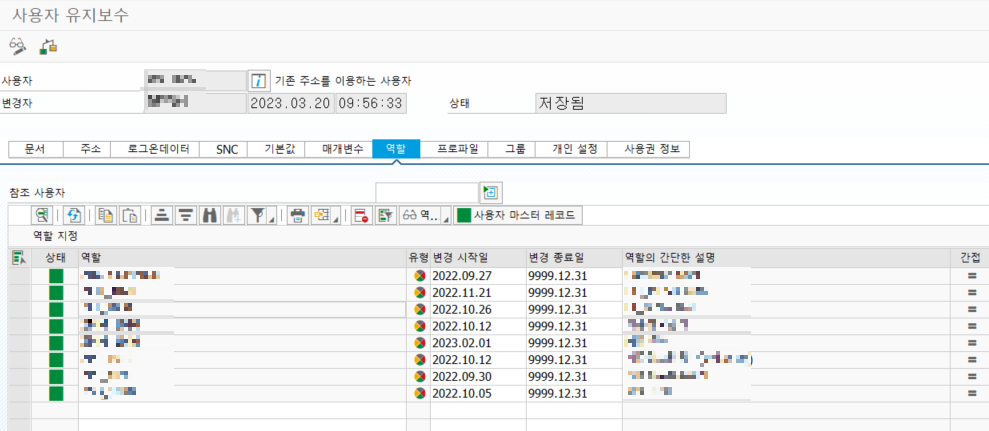Click the Copy icon in roles toolbar

[x=105, y=215]
